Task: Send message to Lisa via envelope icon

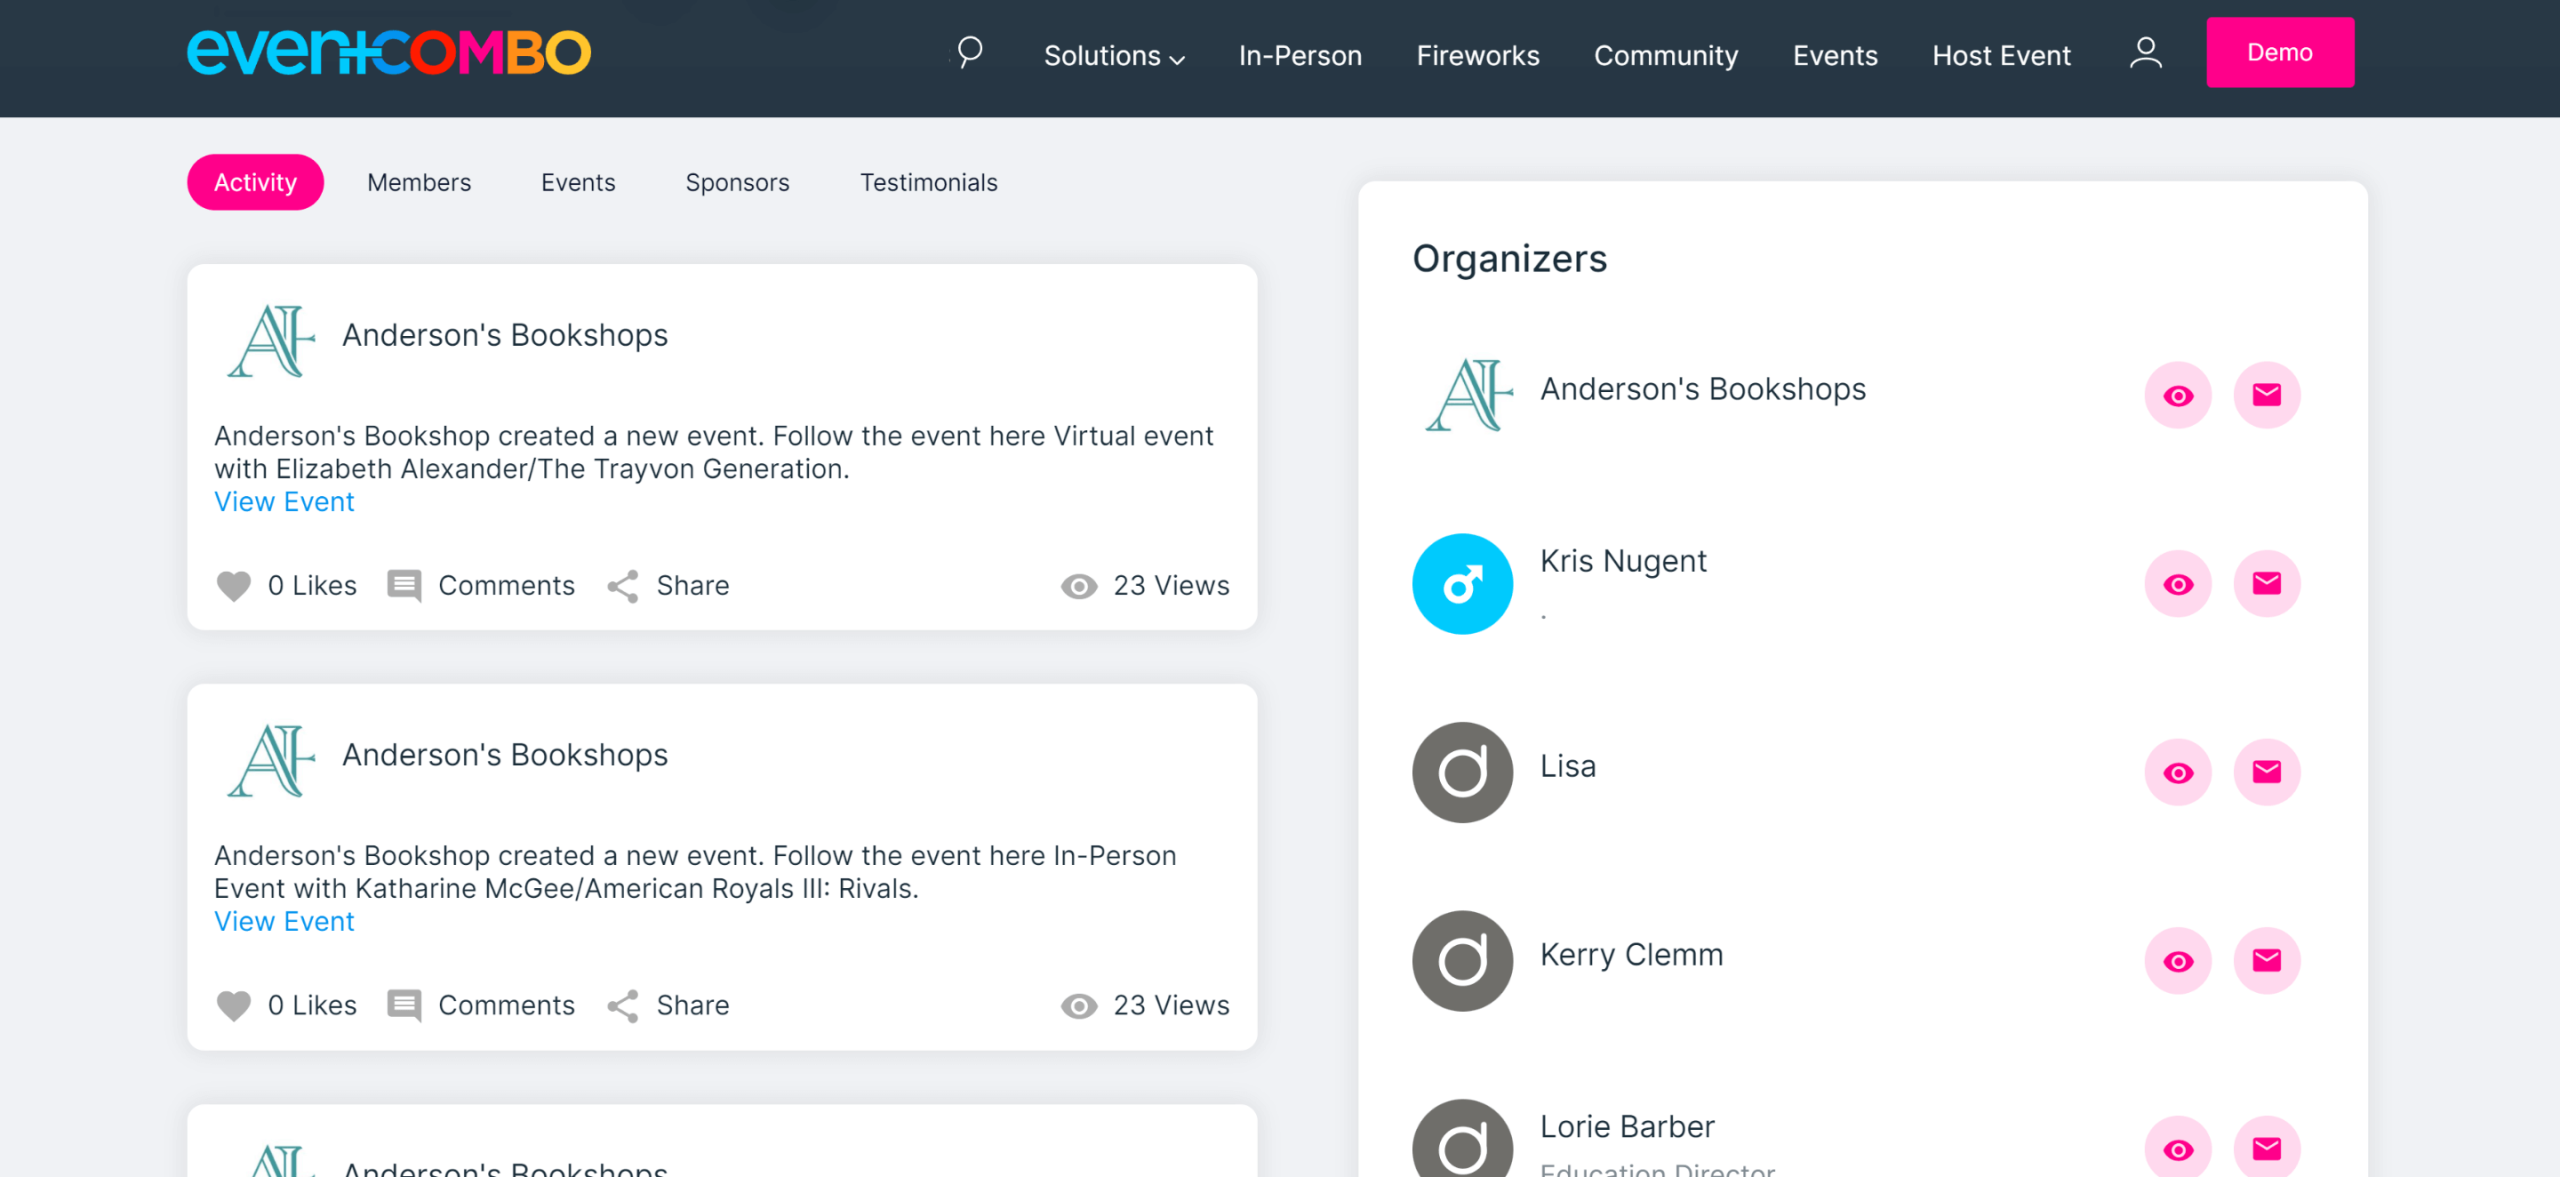Action: point(2266,772)
